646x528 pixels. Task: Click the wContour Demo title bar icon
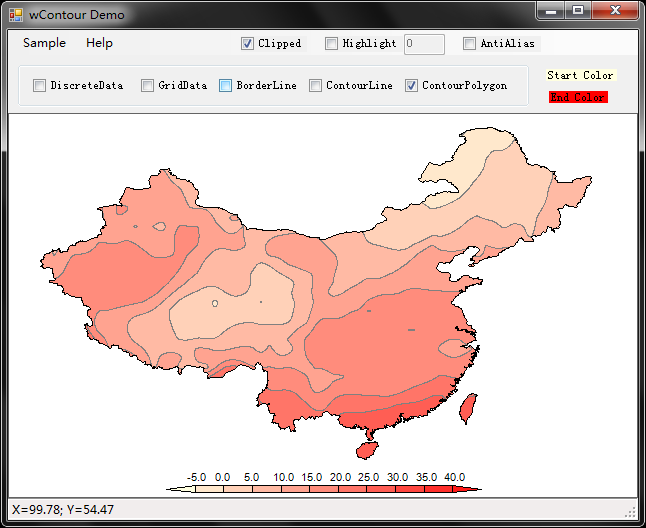(15, 14)
